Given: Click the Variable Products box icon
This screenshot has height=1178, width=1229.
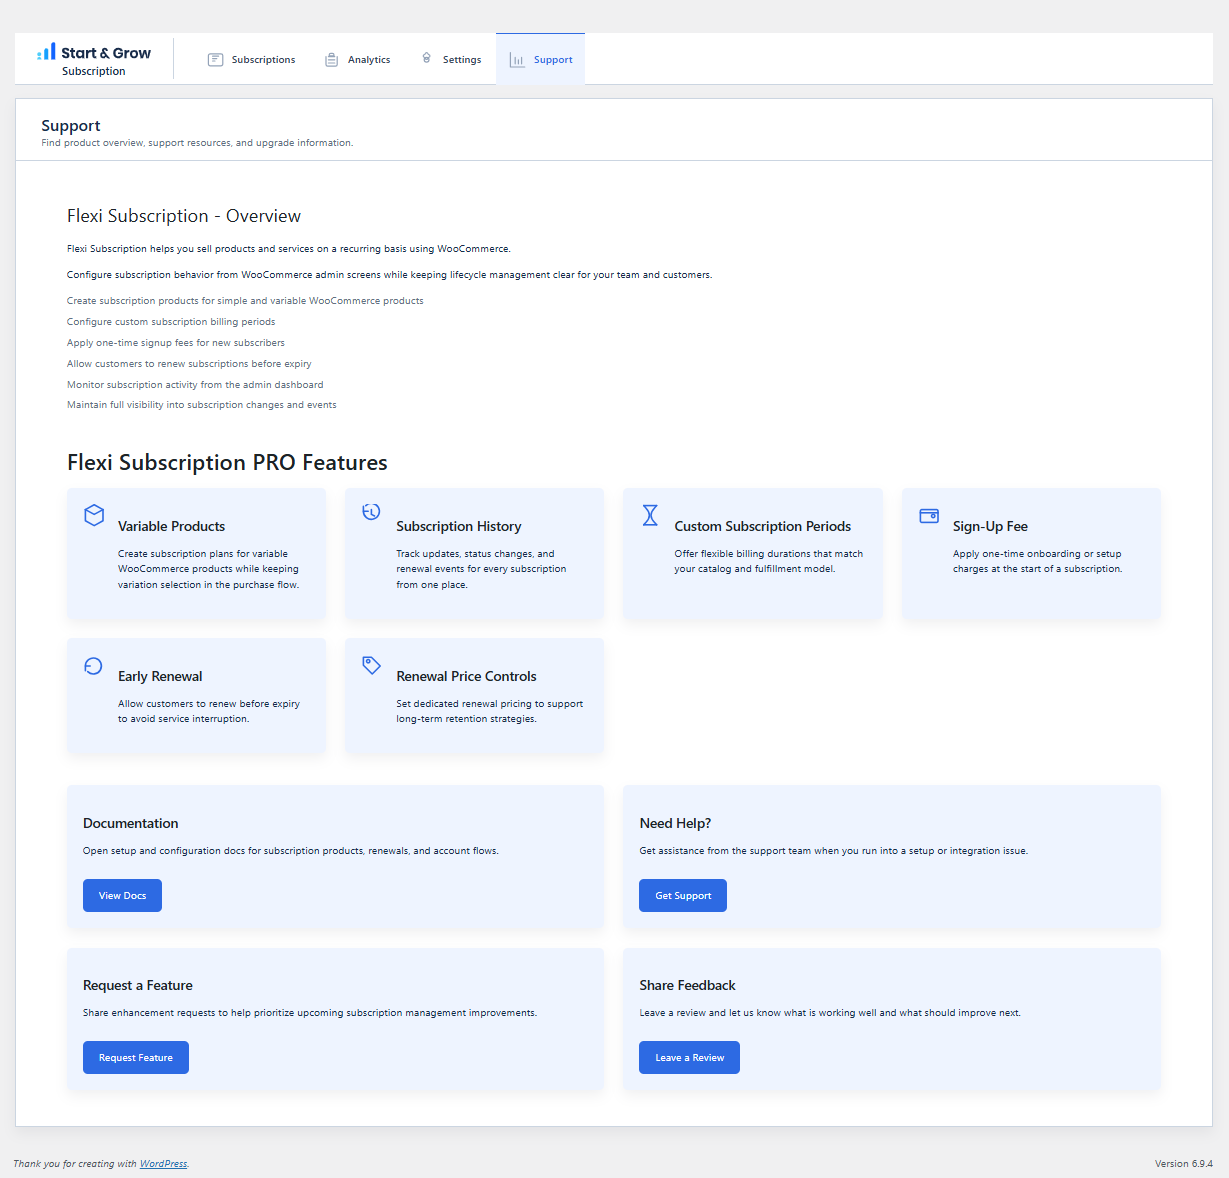Looking at the screenshot, I should coord(94,515).
